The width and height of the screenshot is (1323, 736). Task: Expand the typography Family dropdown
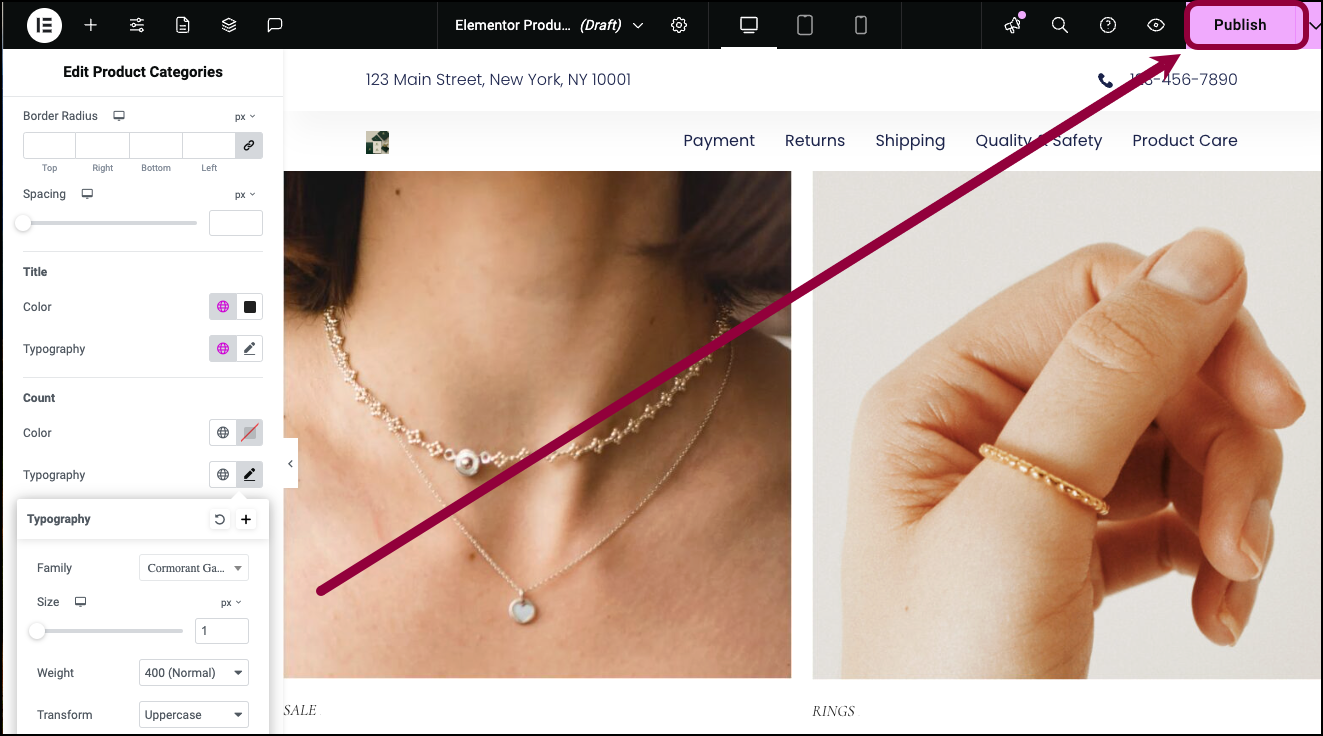[194, 568]
